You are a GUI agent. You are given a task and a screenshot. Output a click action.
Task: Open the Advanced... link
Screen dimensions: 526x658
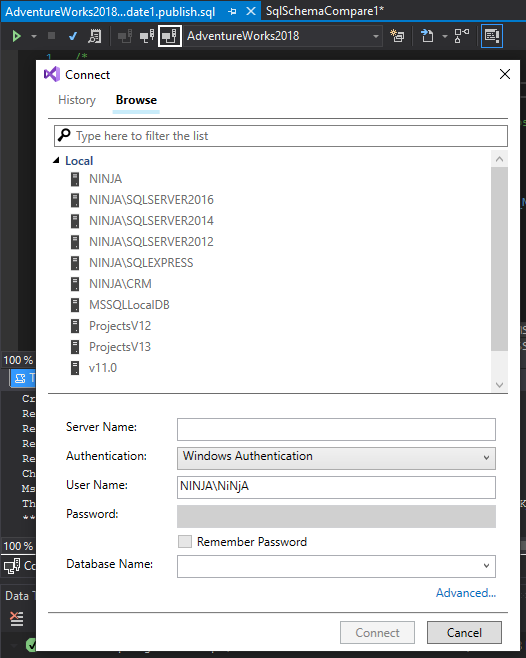tap(466, 593)
